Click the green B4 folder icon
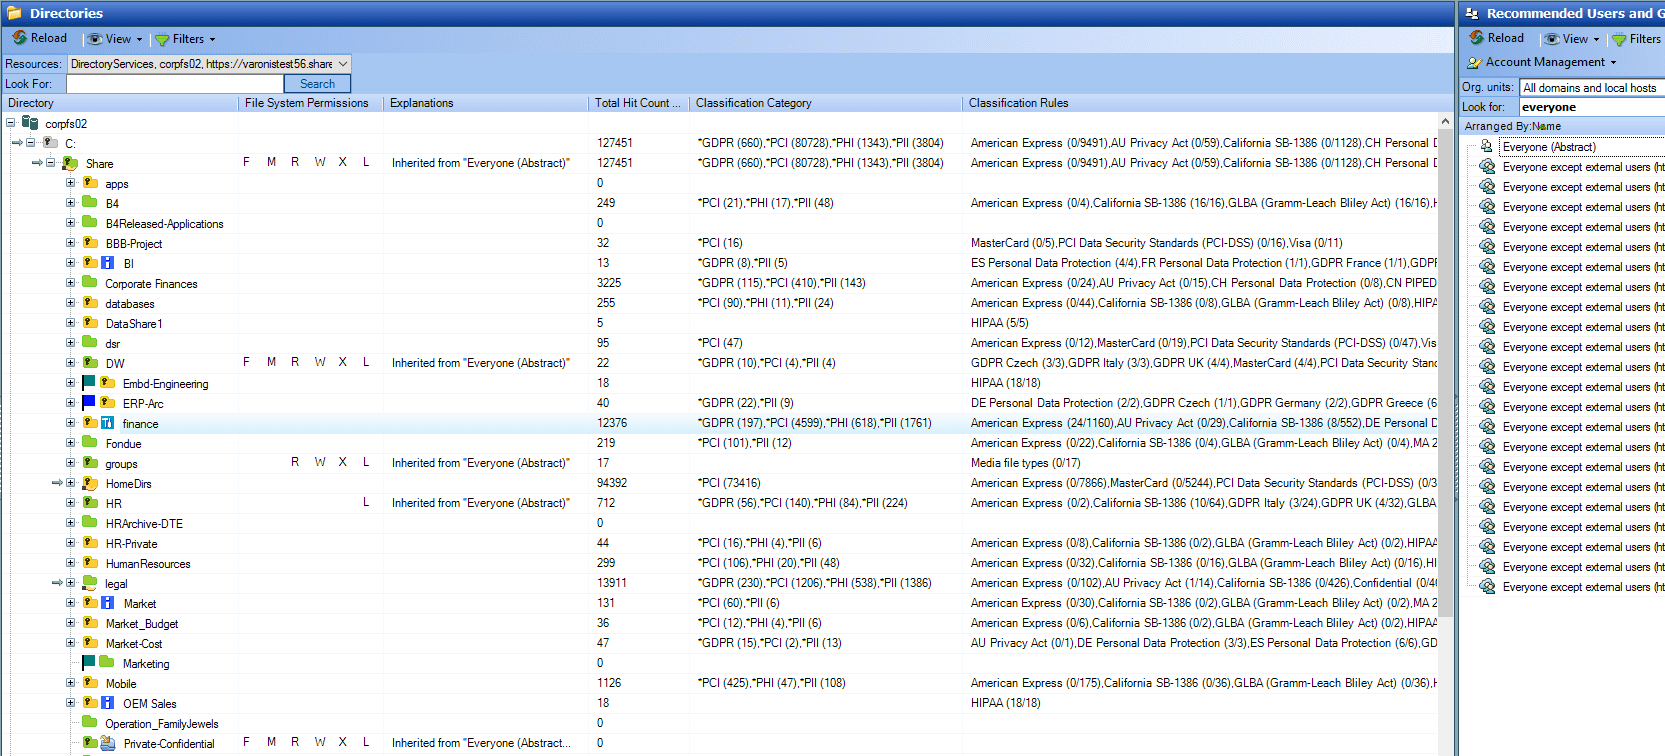The width and height of the screenshot is (1665, 756). [x=90, y=203]
